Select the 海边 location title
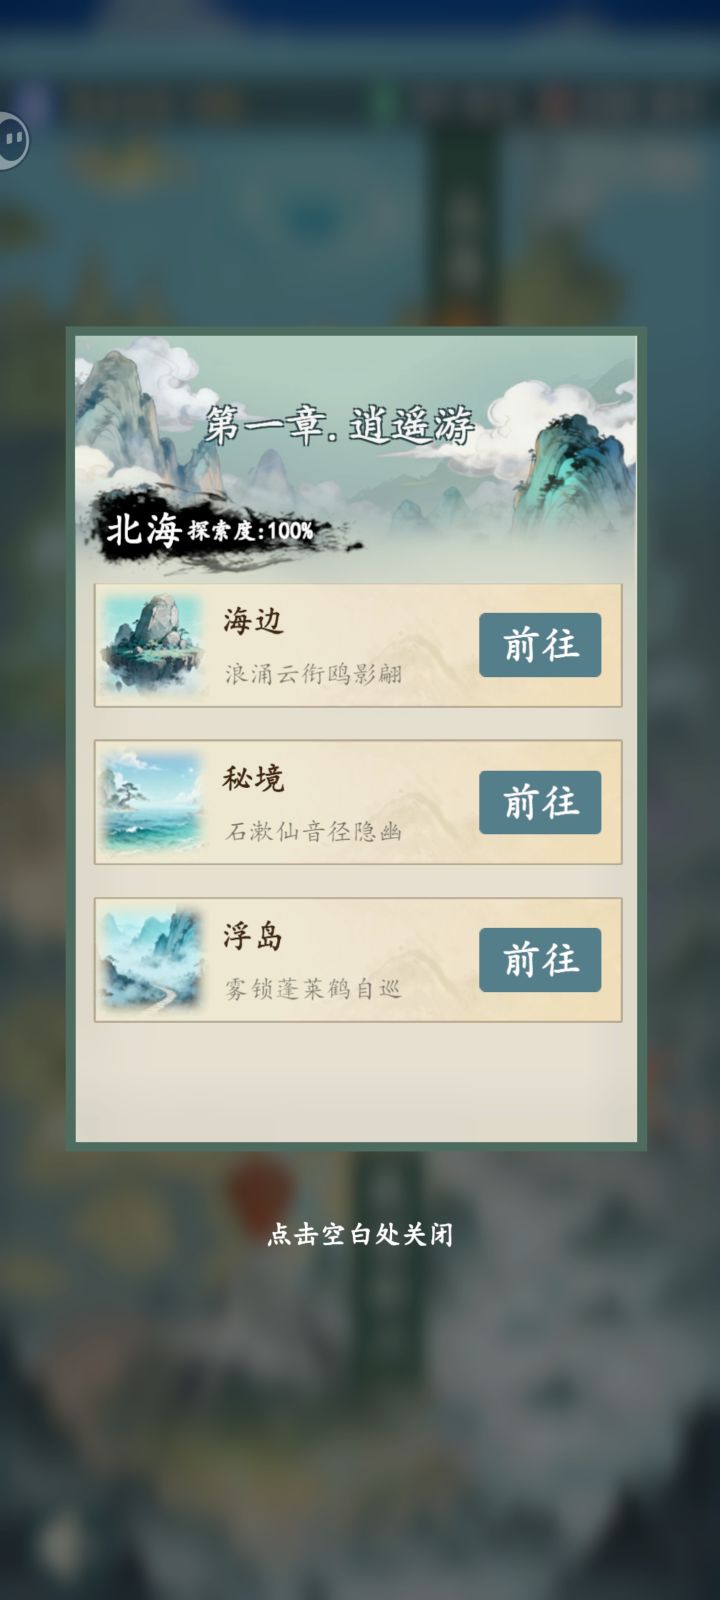Viewport: 720px width, 1600px height. (x=253, y=621)
